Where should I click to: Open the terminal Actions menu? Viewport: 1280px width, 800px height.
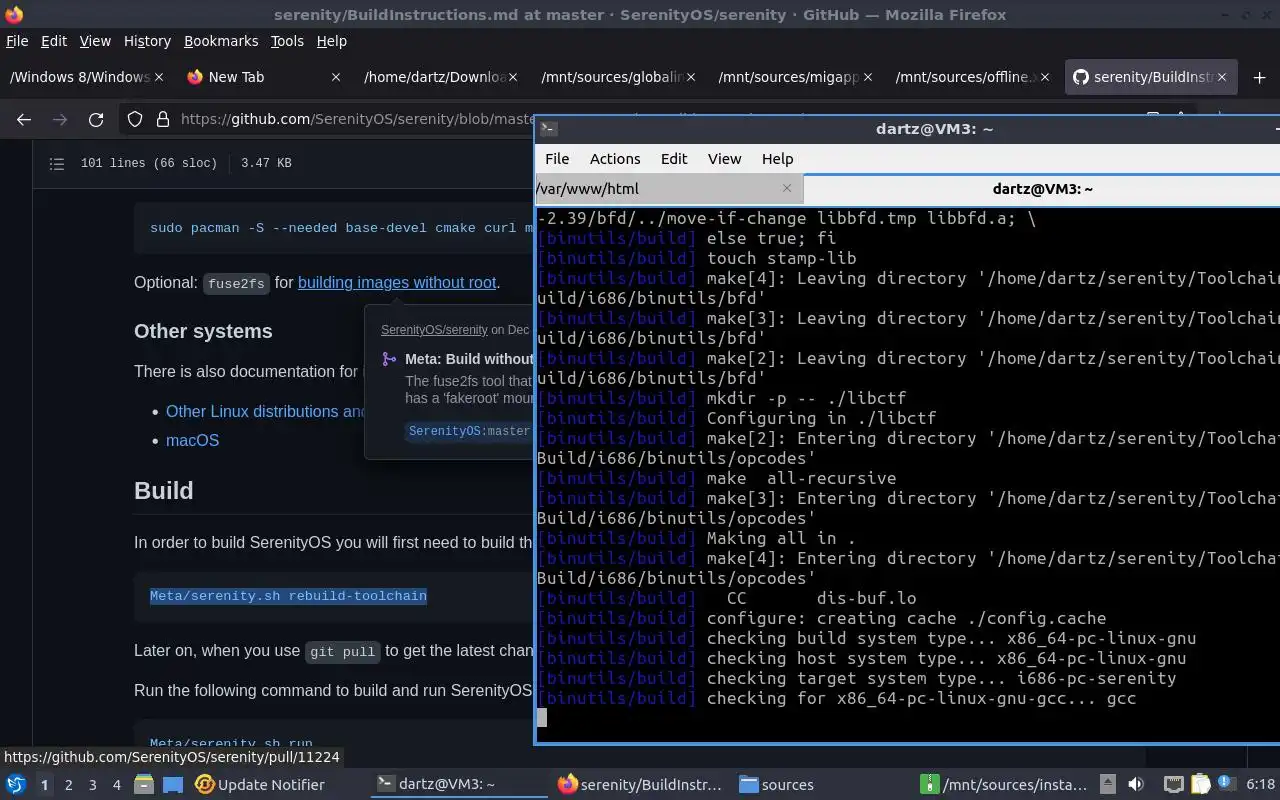pyautogui.click(x=615, y=158)
